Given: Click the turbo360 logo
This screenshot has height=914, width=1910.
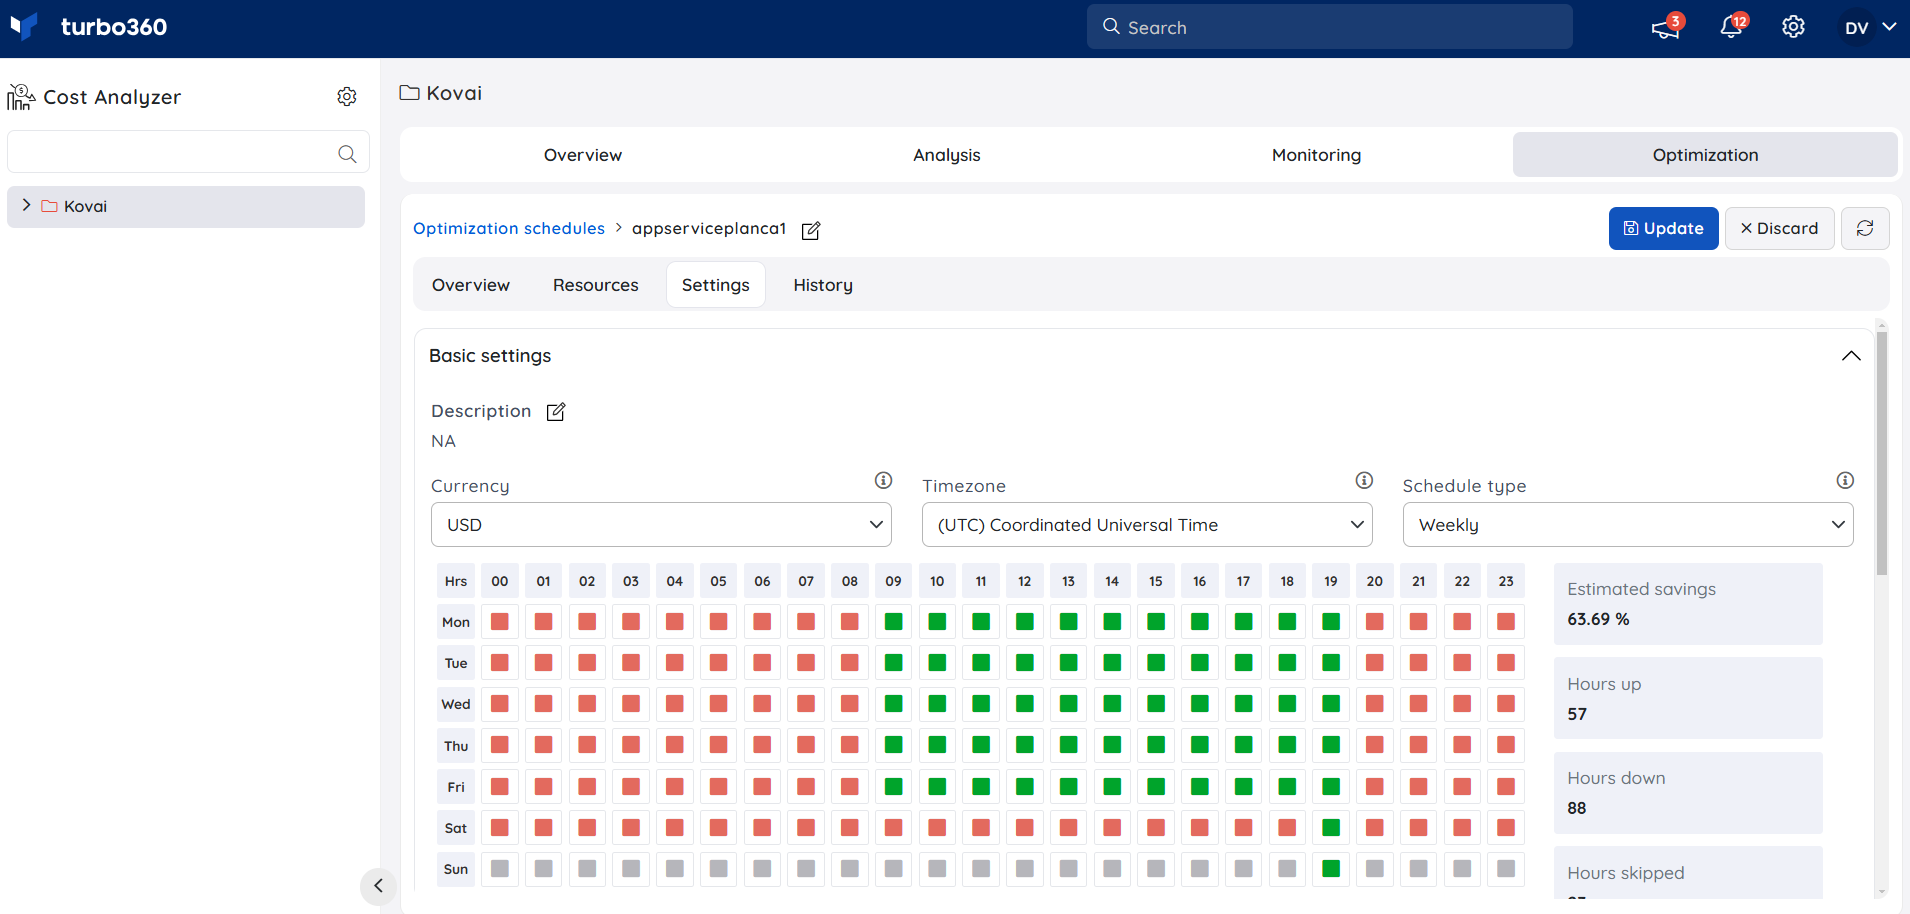Looking at the screenshot, I should (x=88, y=27).
